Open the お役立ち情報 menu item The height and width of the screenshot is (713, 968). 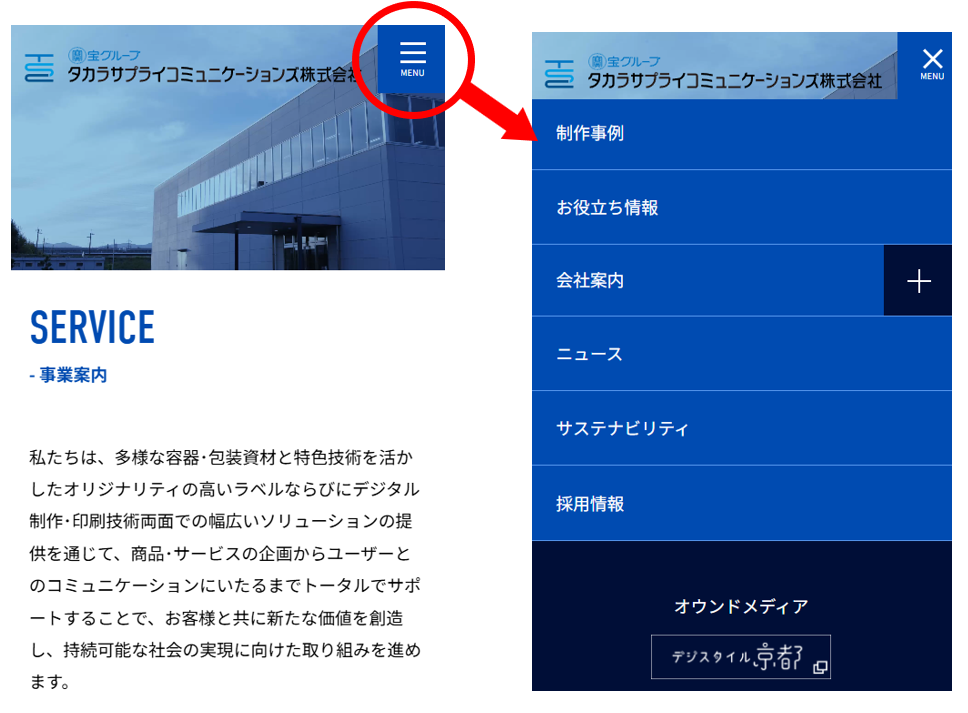click(607, 208)
